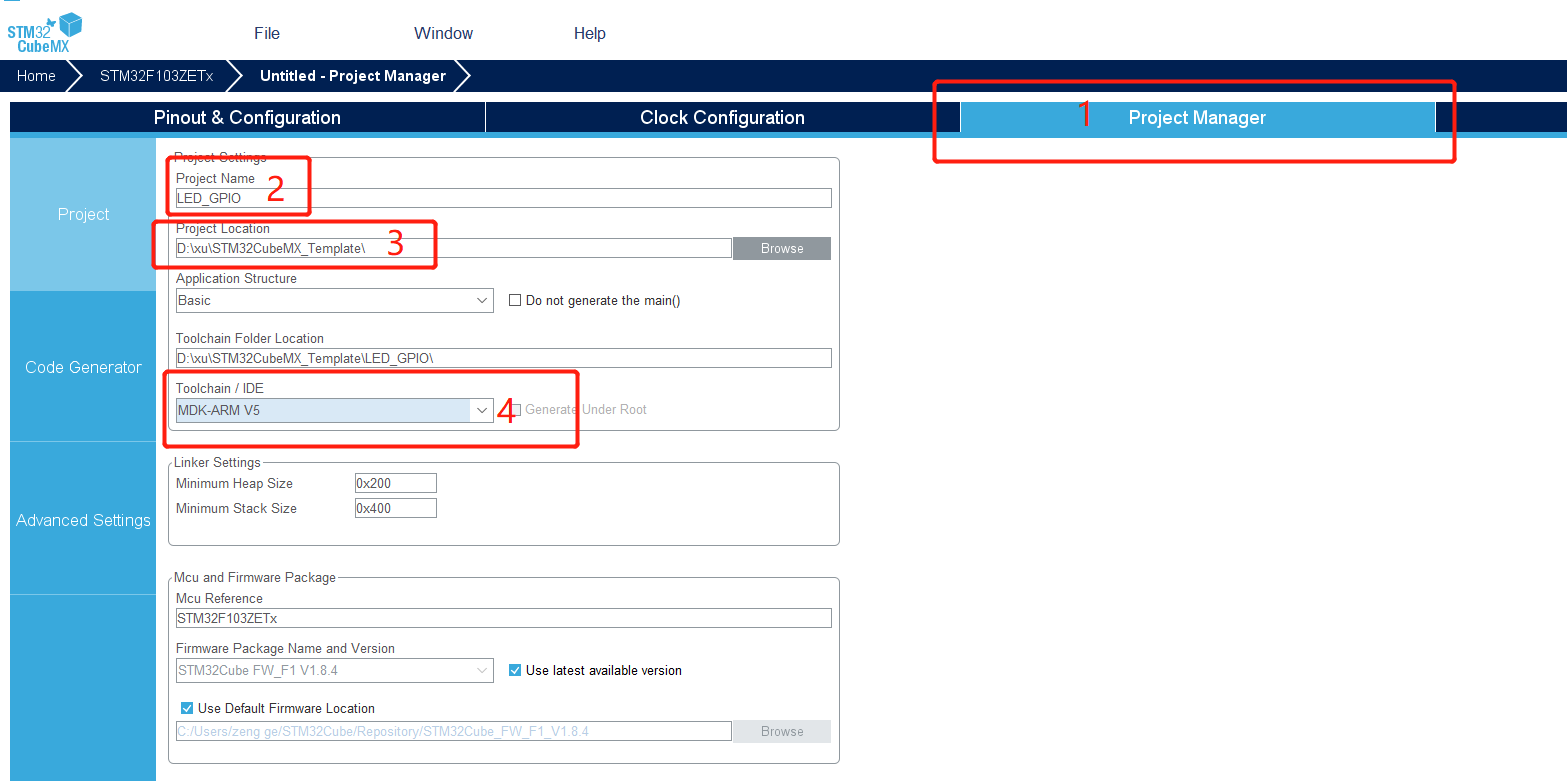The height and width of the screenshot is (781, 1567).
Task: Open the Help menu
Action: [x=590, y=33]
